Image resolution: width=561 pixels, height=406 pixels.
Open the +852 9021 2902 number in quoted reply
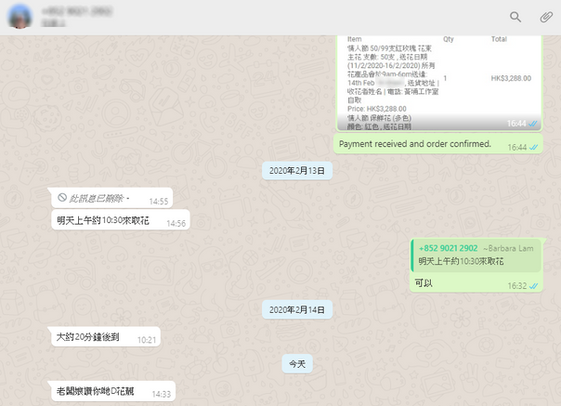[x=448, y=248]
